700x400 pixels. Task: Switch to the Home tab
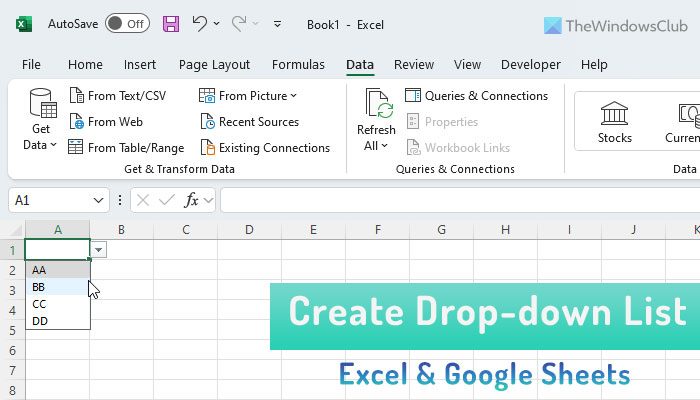click(85, 65)
